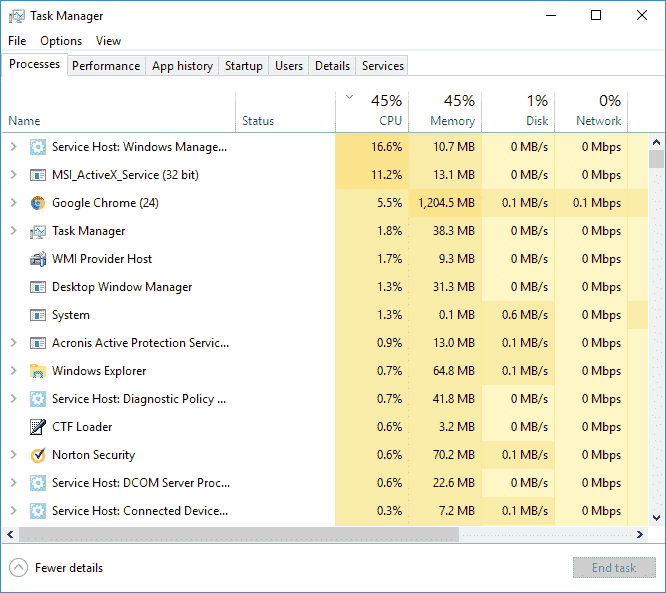Click the Windows Explorer folder icon
The image size is (666, 593).
click(x=38, y=371)
